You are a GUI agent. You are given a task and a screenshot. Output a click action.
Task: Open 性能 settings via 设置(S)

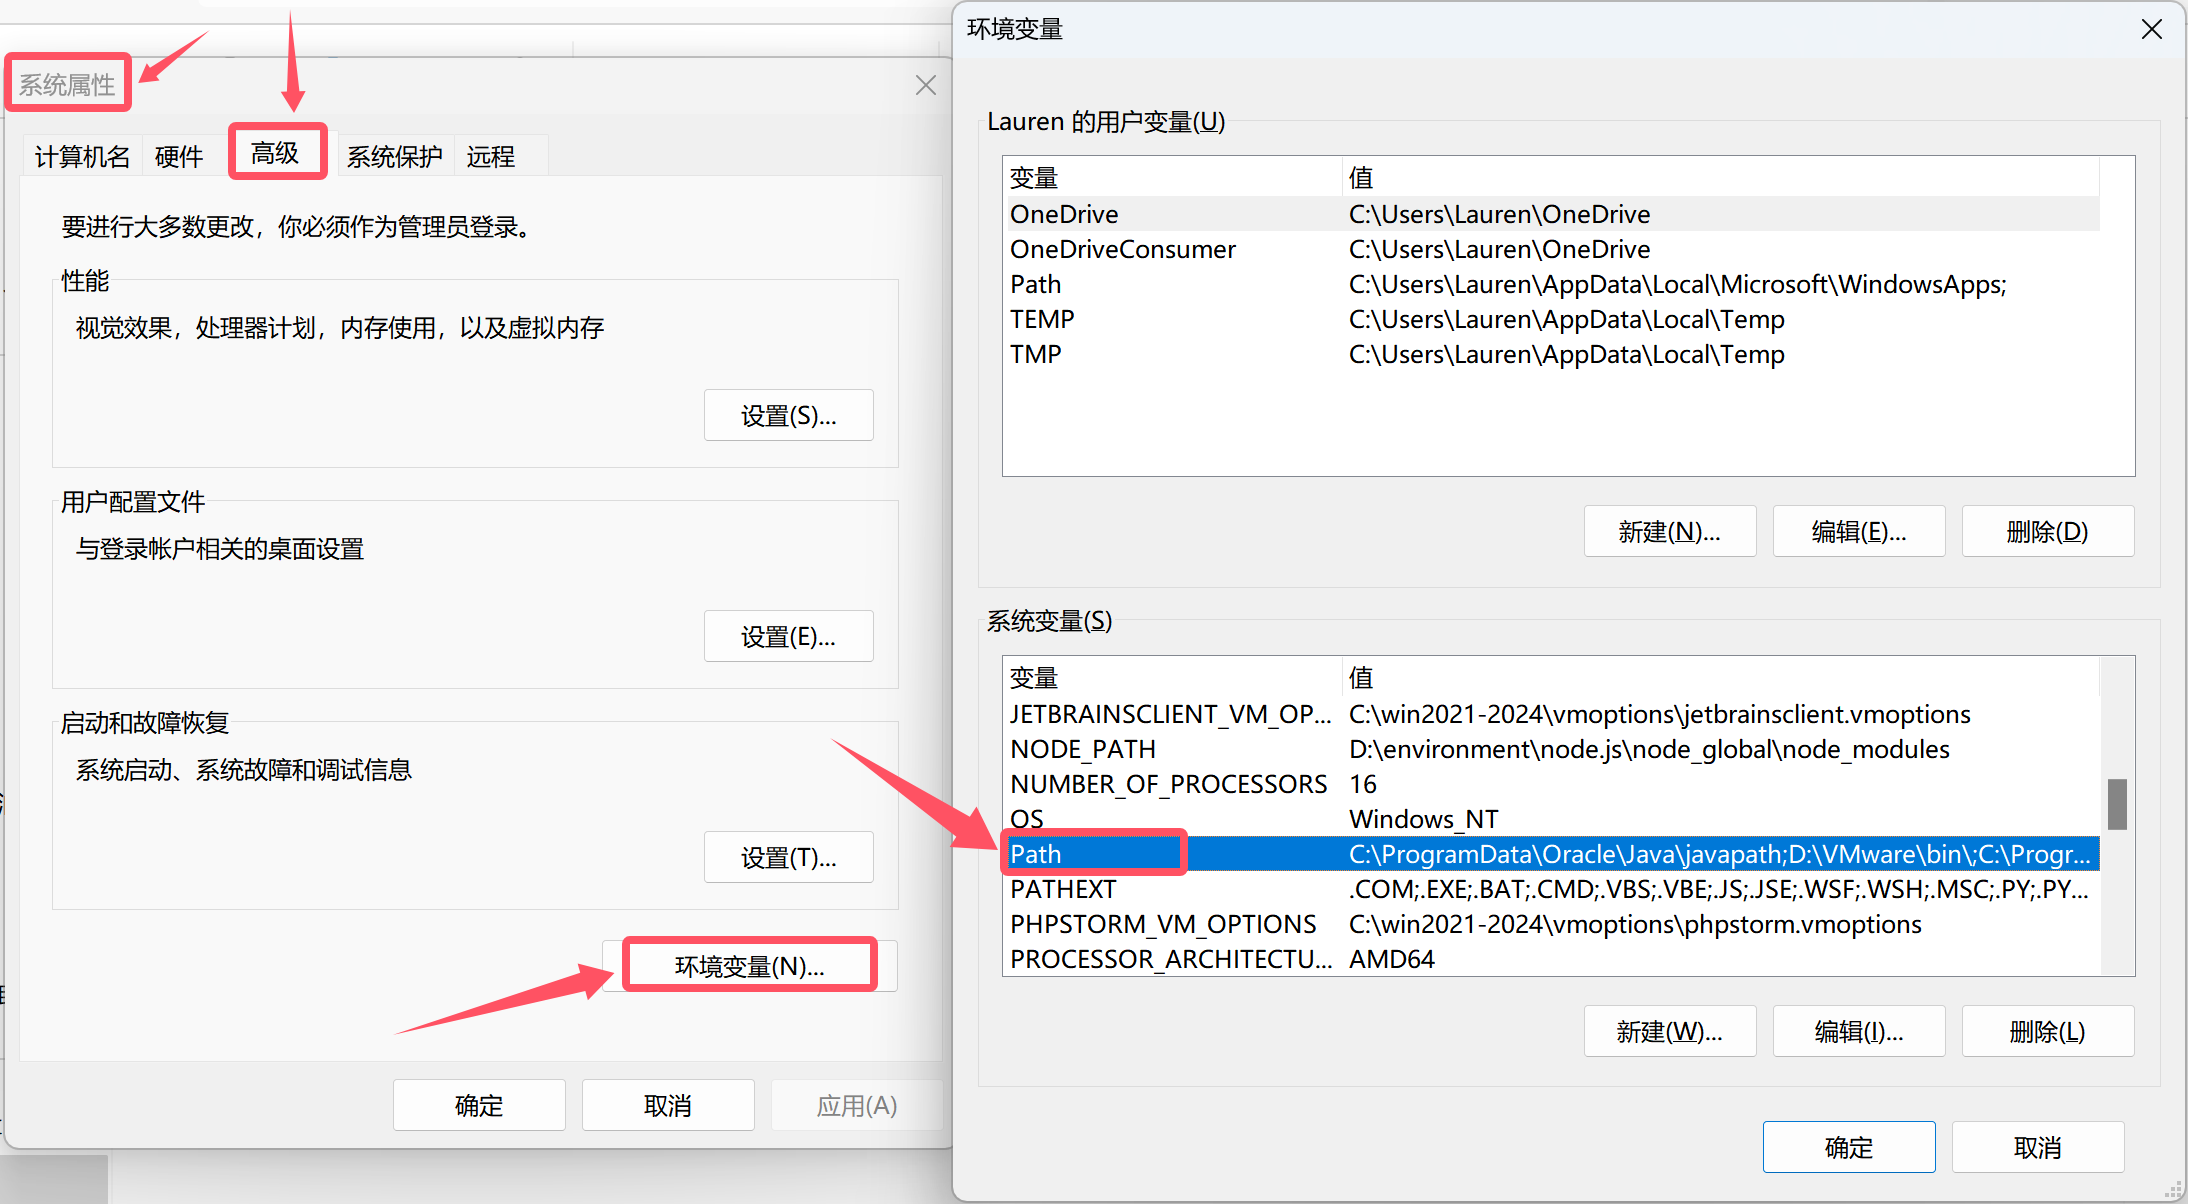click(x=788, y=415)
